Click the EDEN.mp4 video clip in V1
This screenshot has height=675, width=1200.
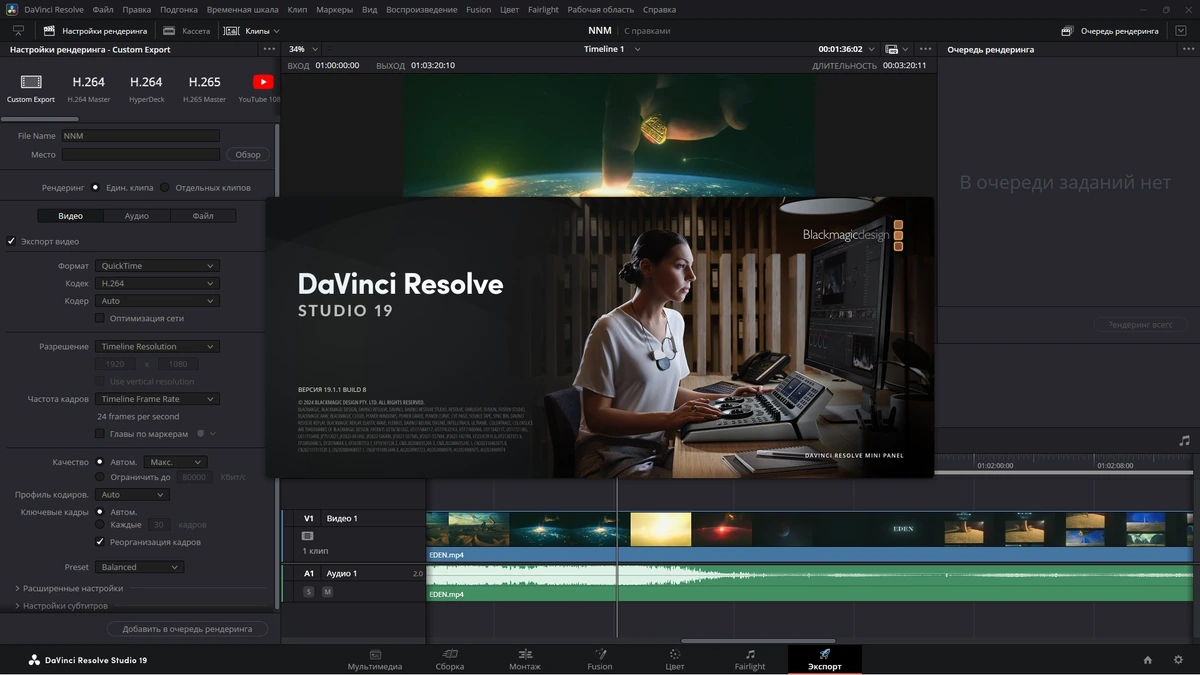tap(809, 537)
